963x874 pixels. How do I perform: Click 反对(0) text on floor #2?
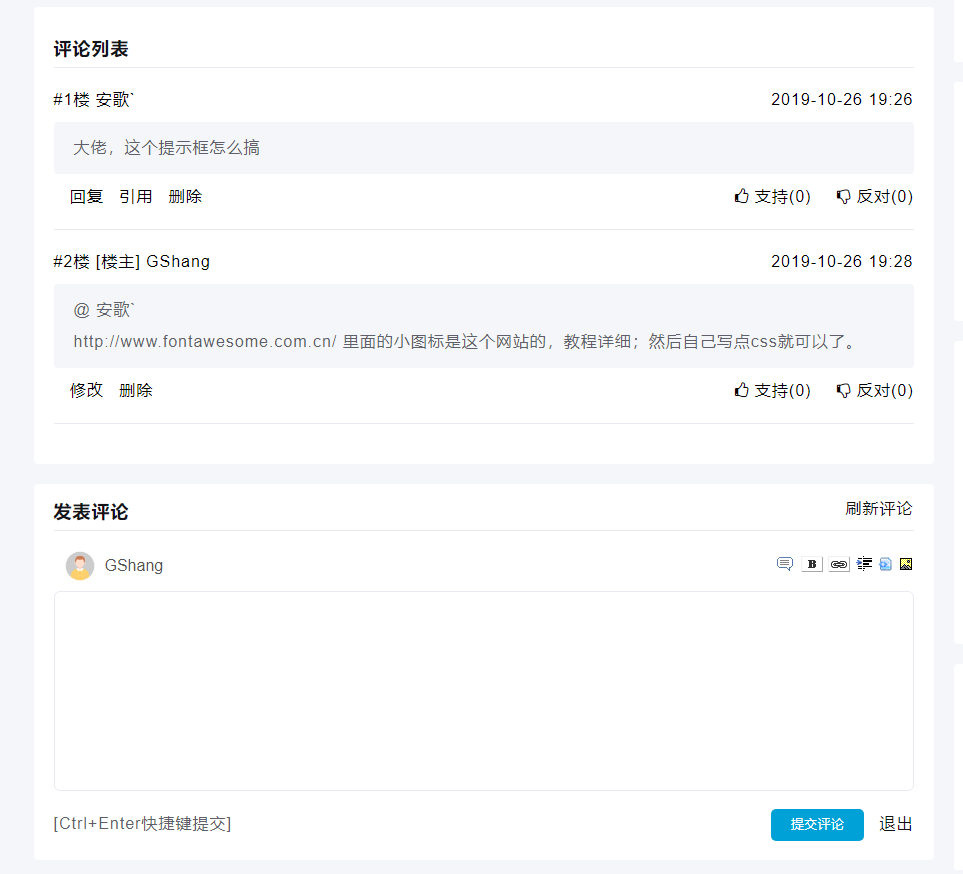click(884, 391)
